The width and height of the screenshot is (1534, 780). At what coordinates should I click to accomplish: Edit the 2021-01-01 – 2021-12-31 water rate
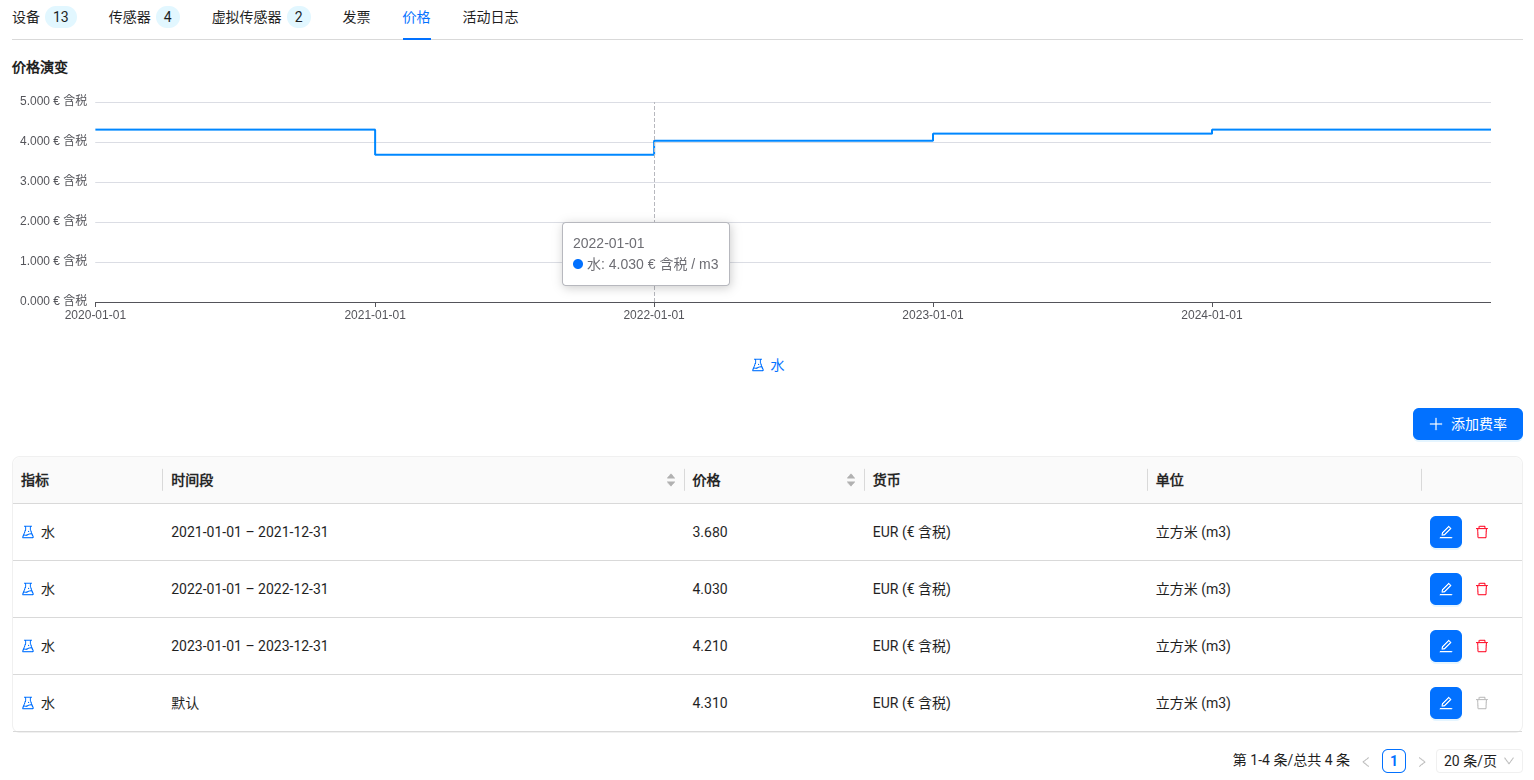point(1445,532)
